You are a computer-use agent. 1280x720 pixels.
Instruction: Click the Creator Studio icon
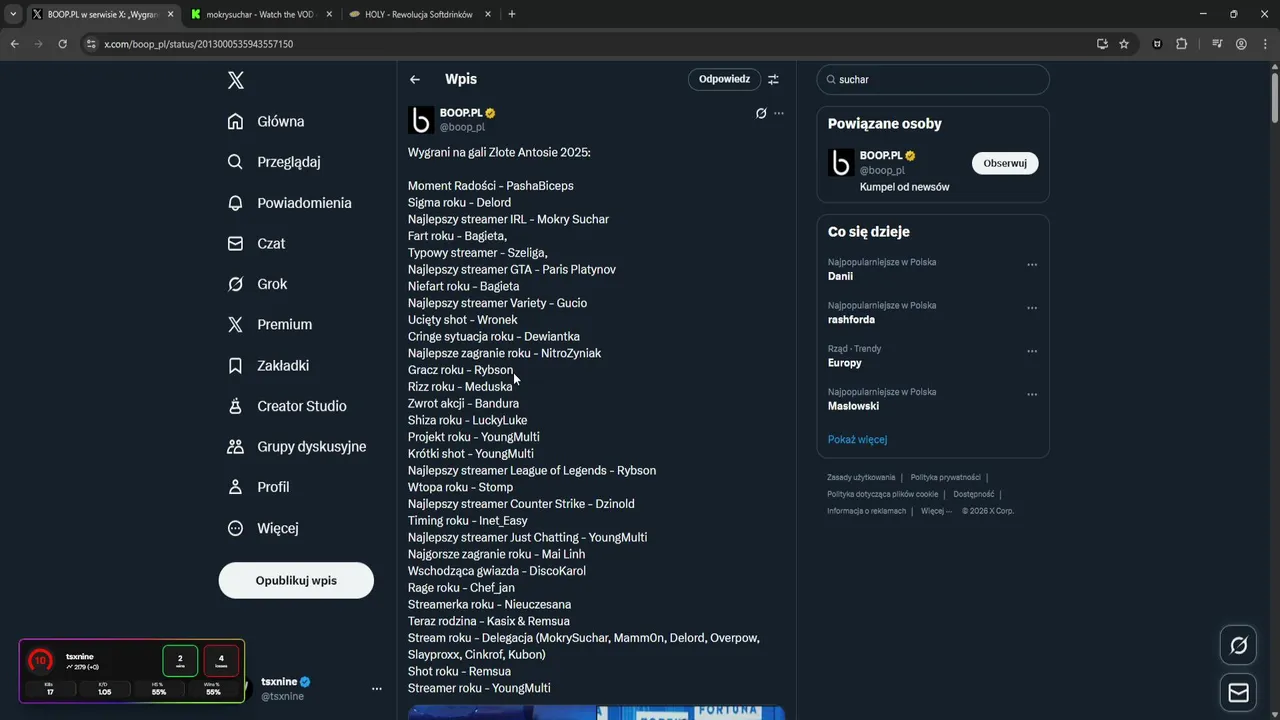(x=235, y=406)
